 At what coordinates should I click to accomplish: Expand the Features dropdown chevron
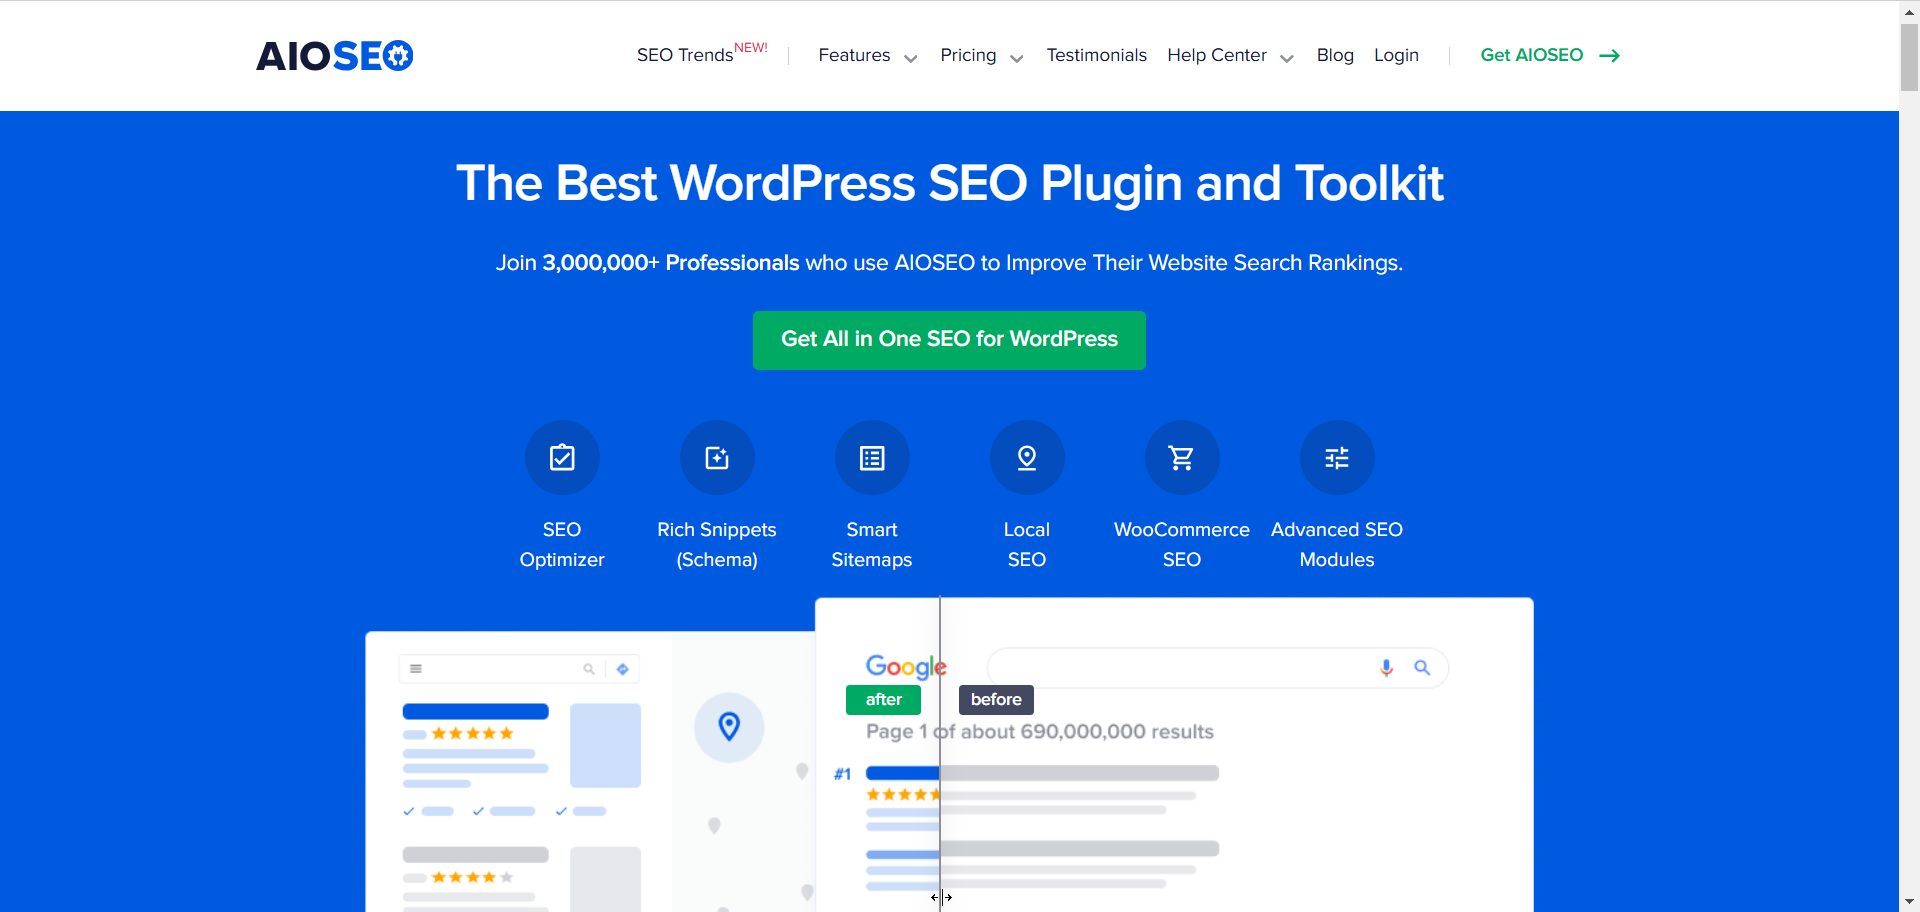(911, 59)
